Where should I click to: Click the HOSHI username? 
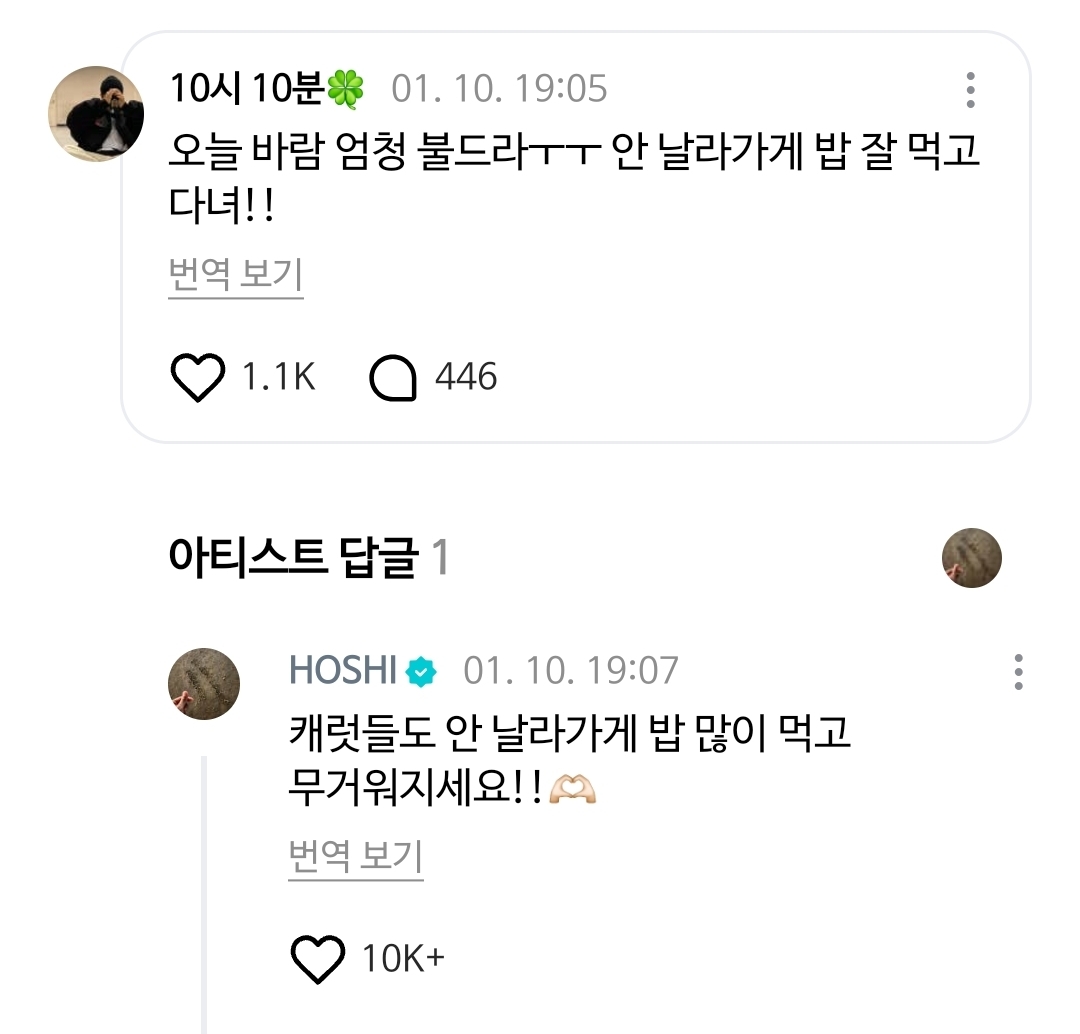pos(343,671)
